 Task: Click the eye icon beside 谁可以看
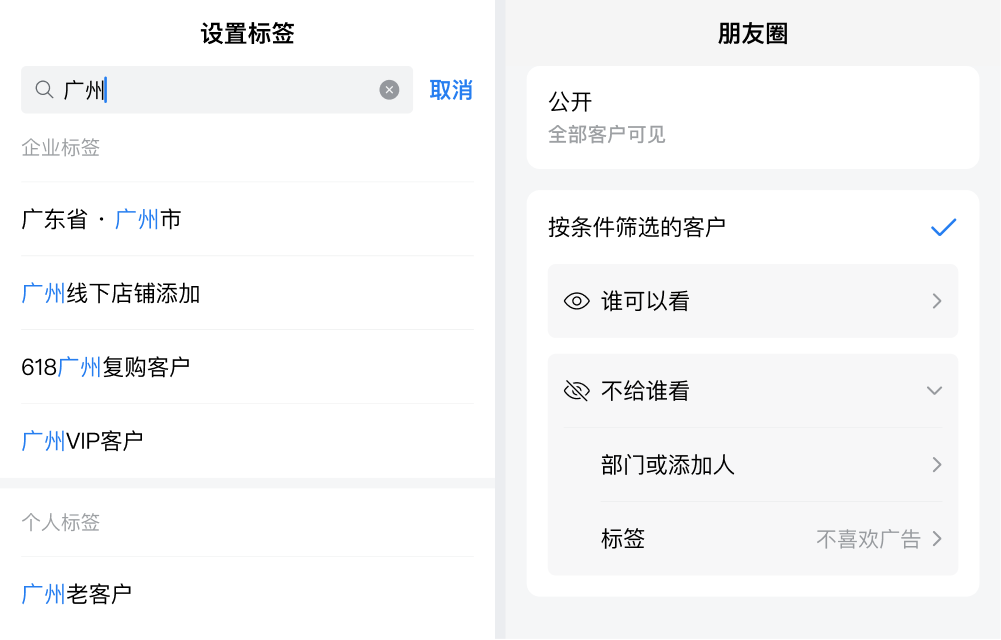(x=577, y=301)
